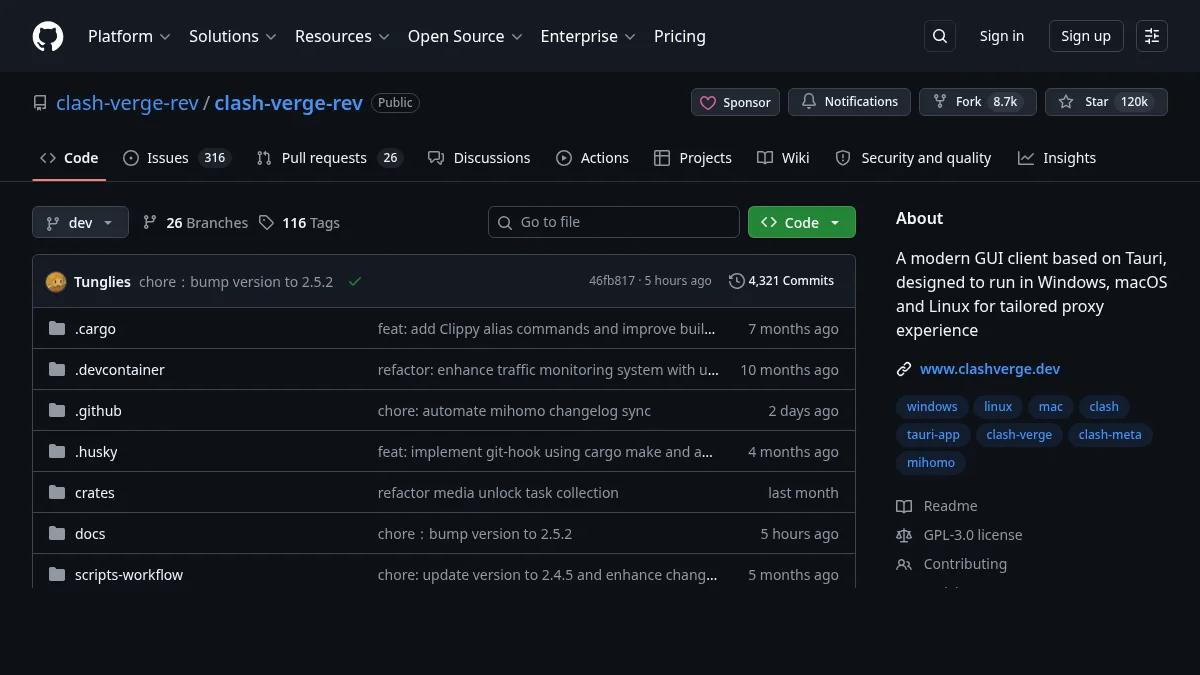Click Tunglies avatar image
The height and width of the screenshot is (675, 1200).
[56, 282]
